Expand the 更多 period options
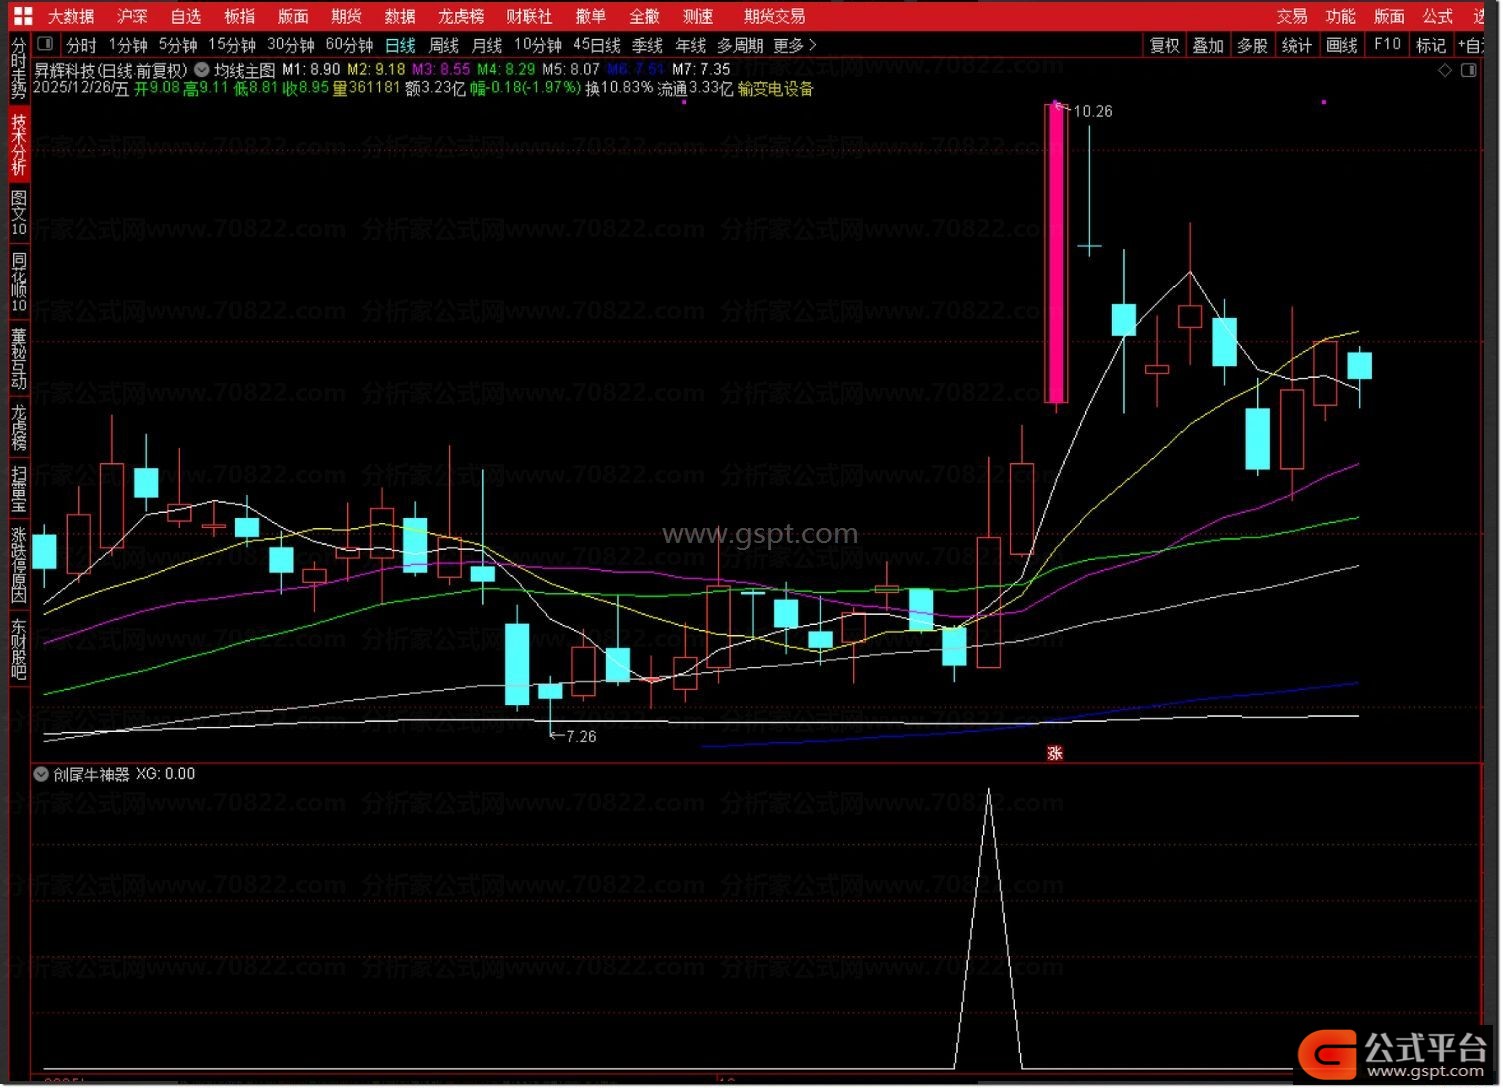Viewport: 1503px width, 1088px height. 795,45
